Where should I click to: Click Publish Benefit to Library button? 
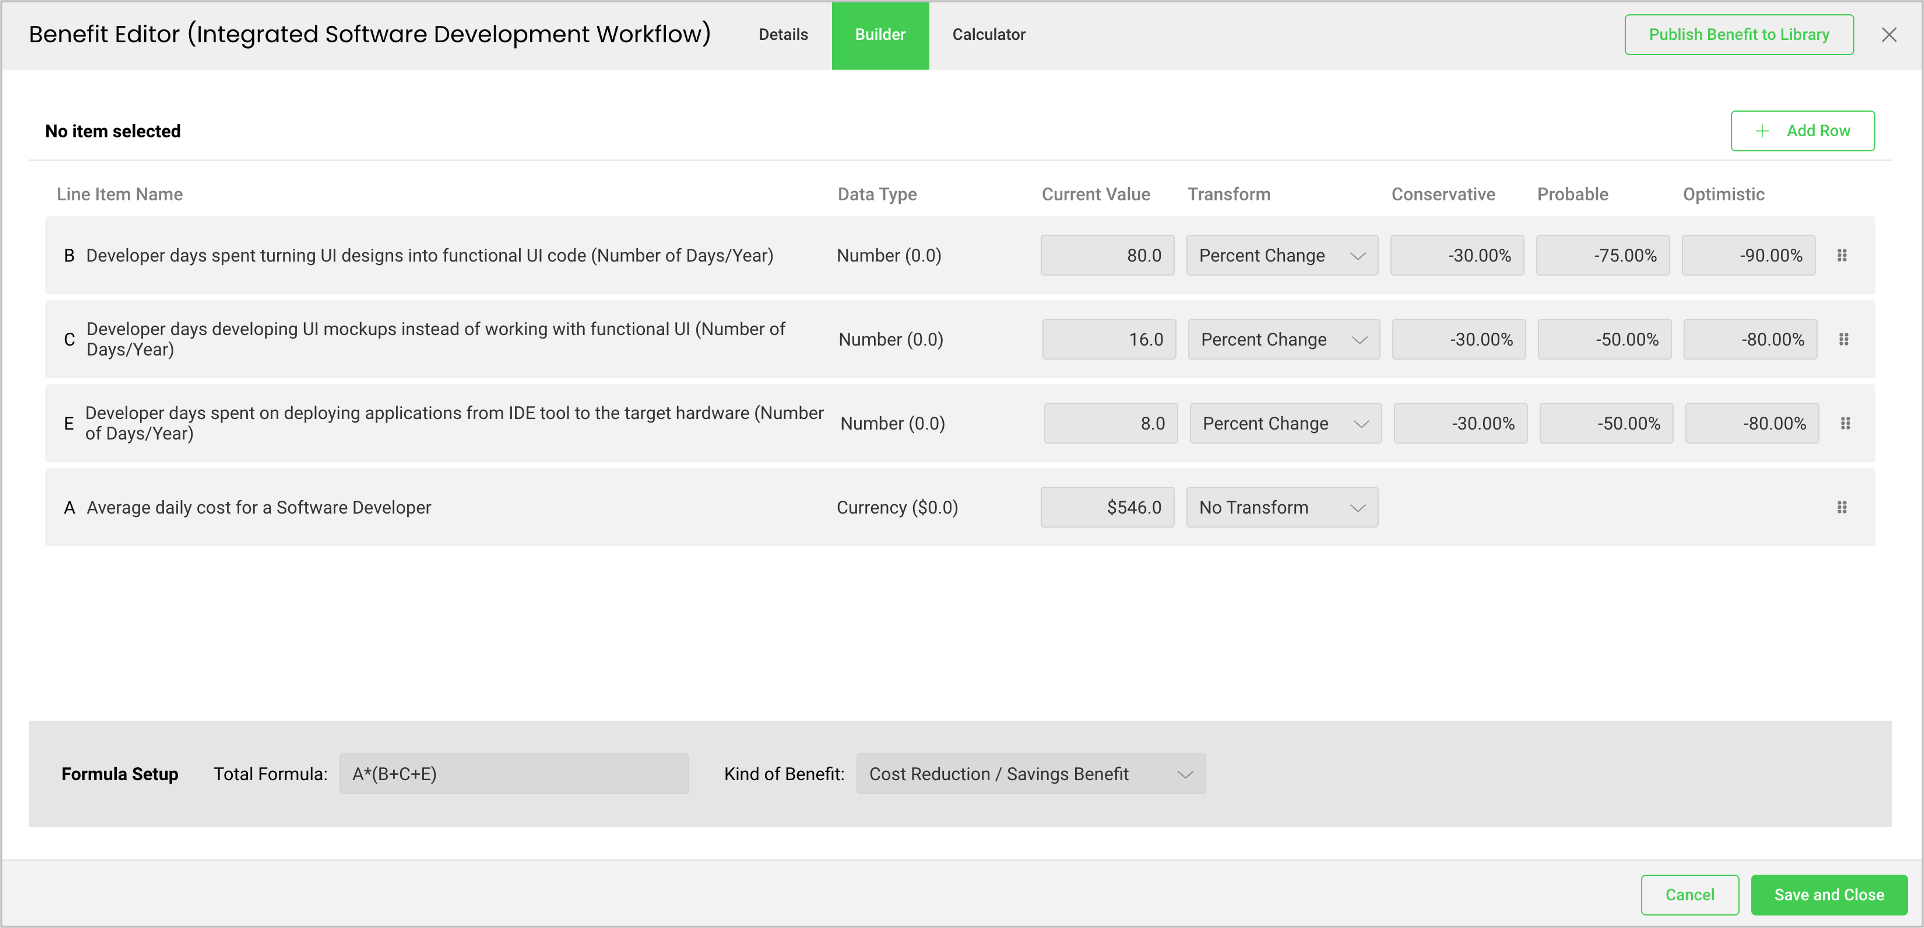pos(1738,35)
